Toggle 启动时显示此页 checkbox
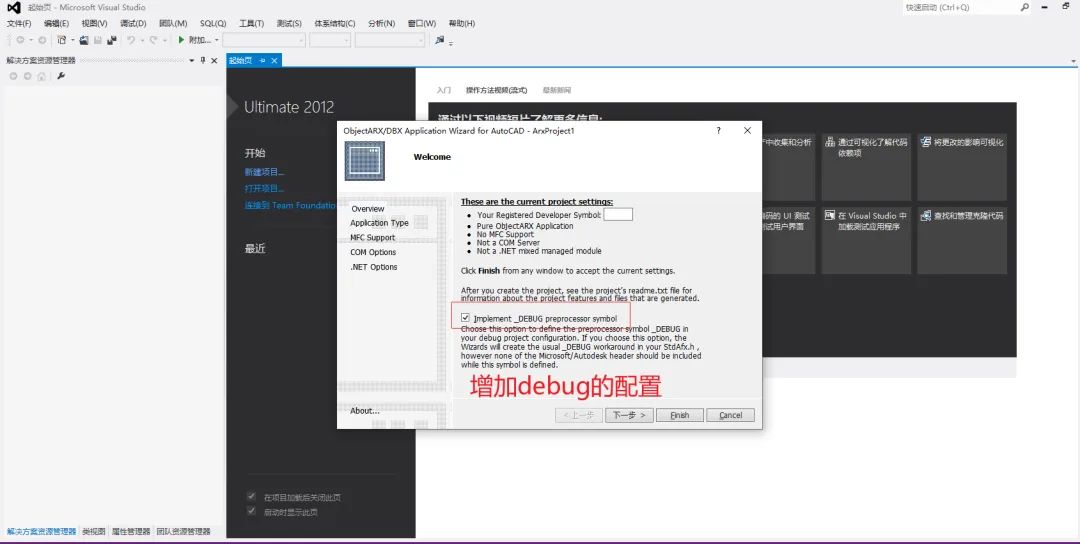The image size is (1080, 544). (252, 512)
